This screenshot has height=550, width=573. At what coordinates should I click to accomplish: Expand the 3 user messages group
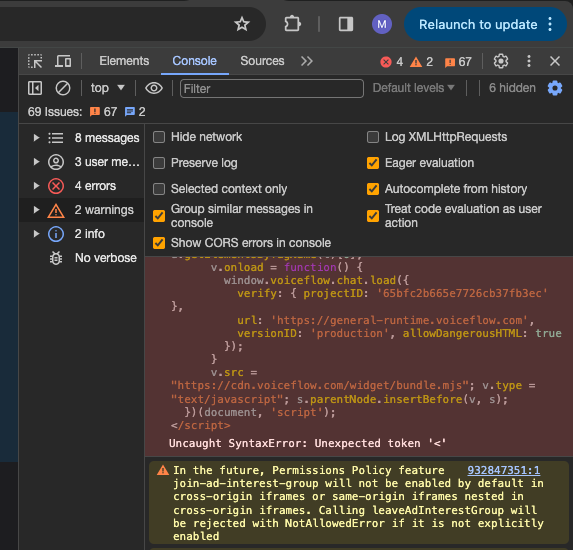pyautogui.click(x=36, y=162)
